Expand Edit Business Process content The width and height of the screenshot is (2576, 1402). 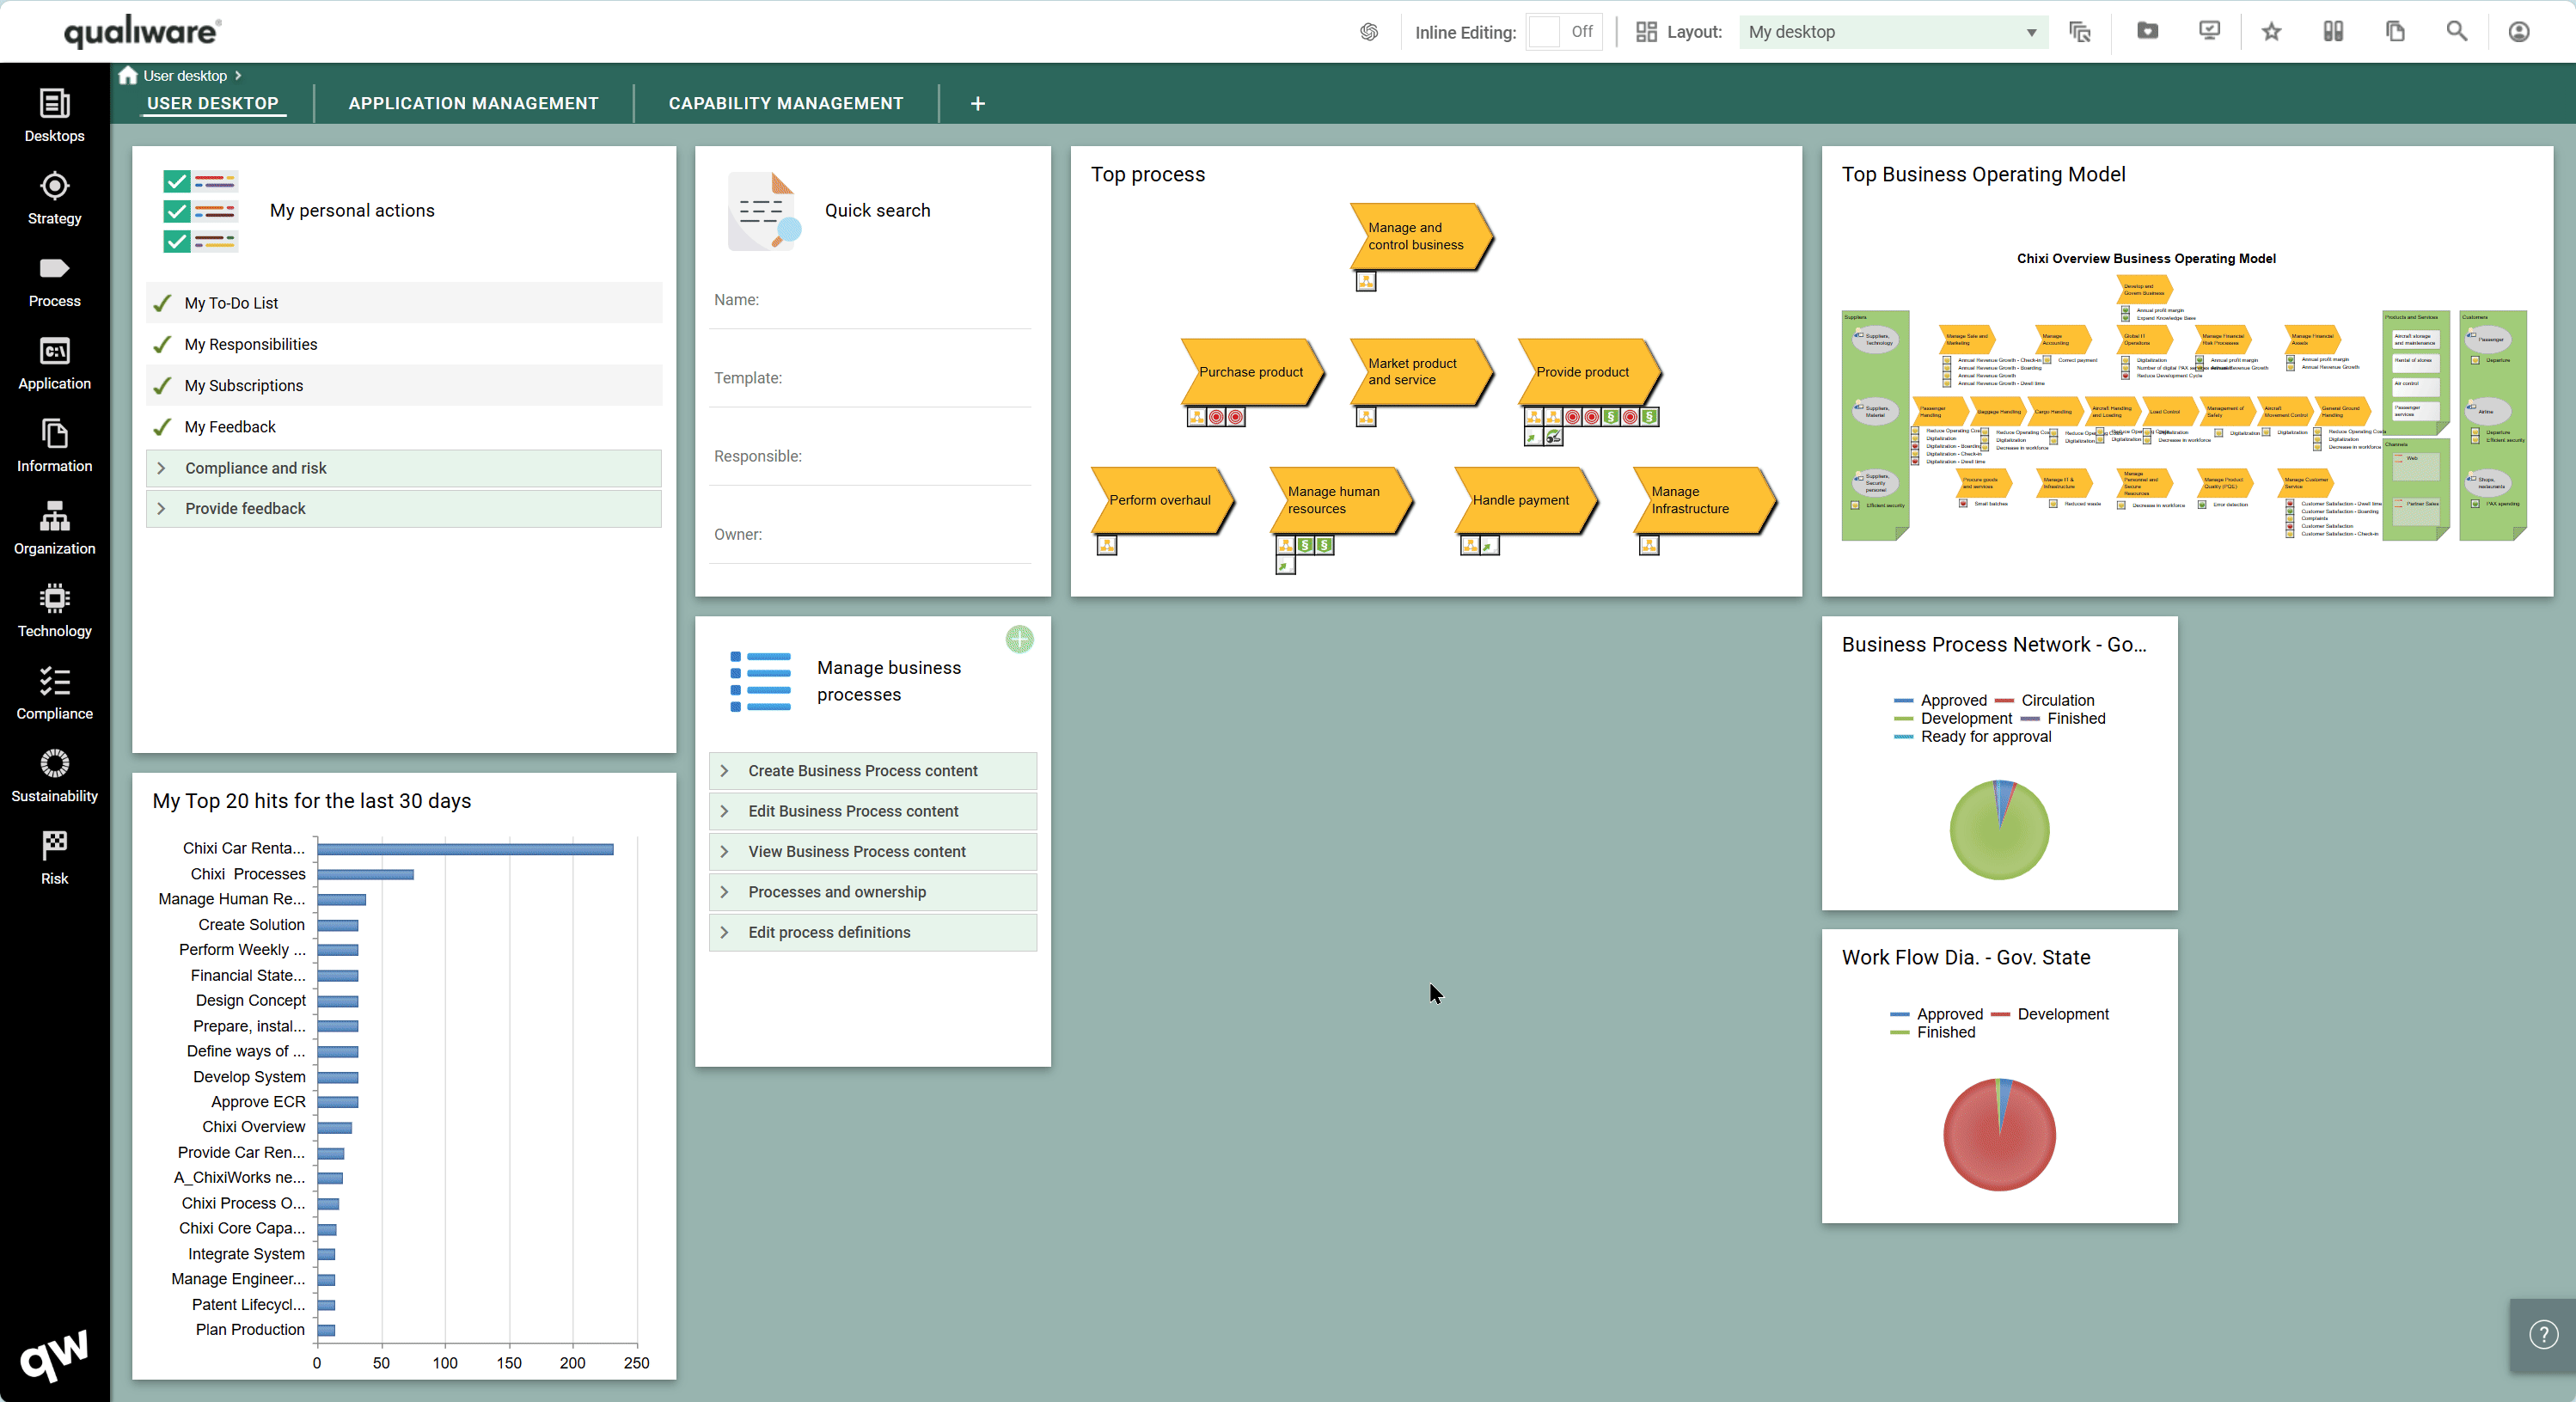(x=872, y=811)
